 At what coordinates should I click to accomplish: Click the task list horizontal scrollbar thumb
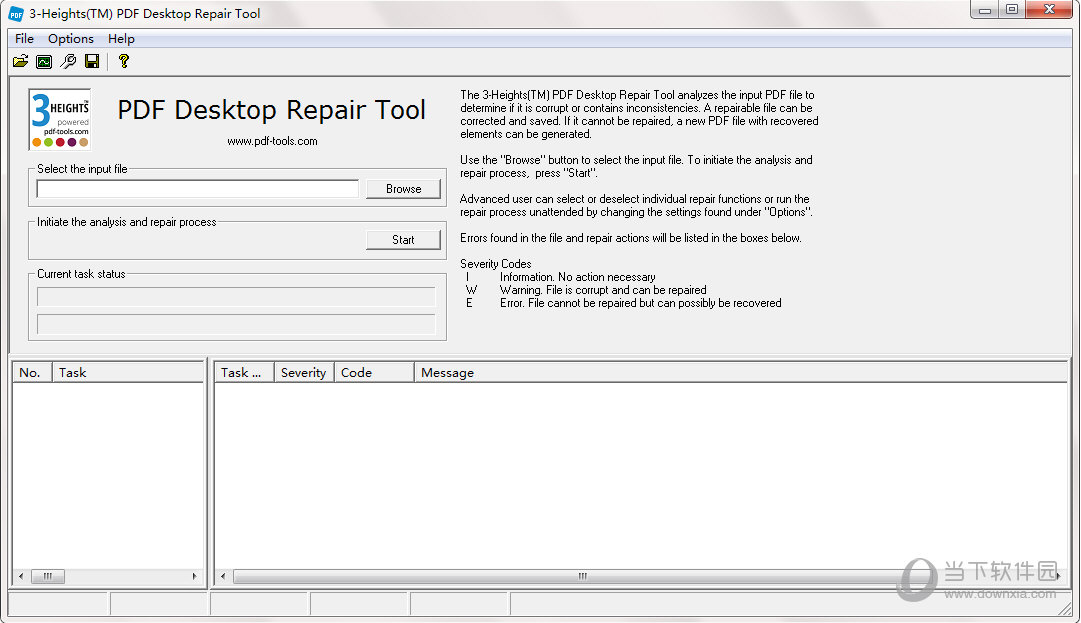tap(48, 576)
